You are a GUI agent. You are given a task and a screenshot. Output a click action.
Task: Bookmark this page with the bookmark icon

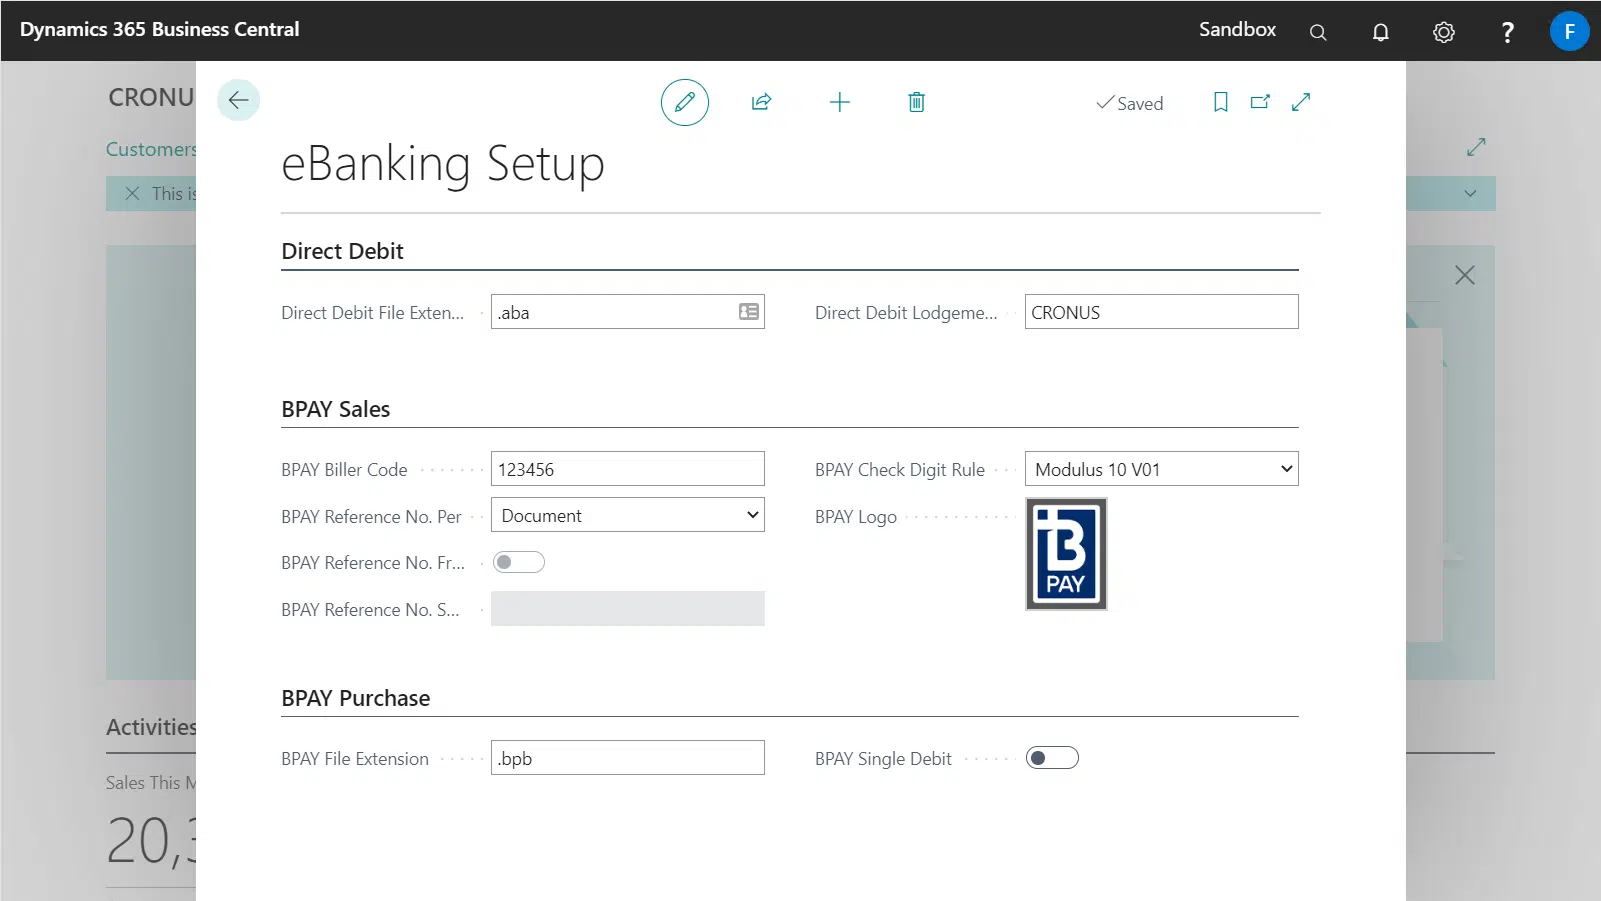coord(1220,102)
